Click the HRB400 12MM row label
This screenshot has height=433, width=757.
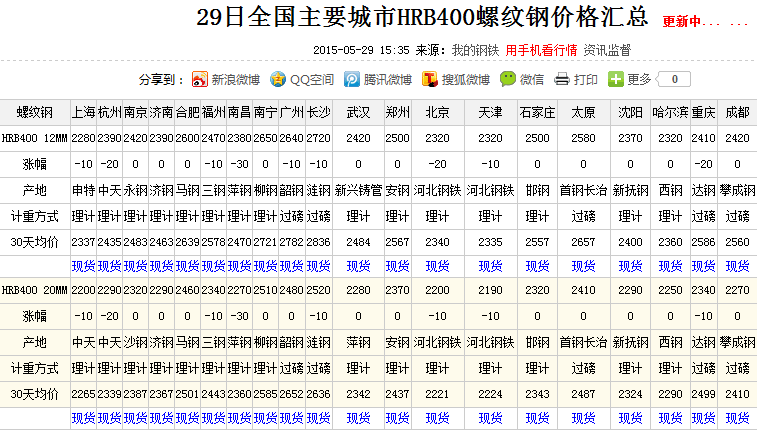click(35, 139)
